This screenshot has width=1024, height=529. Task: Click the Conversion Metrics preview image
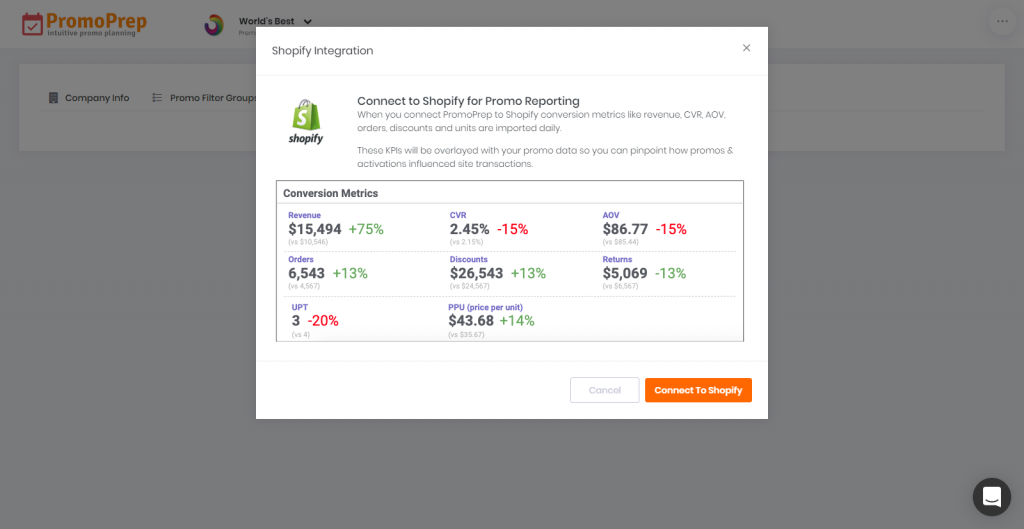(510, 261)
